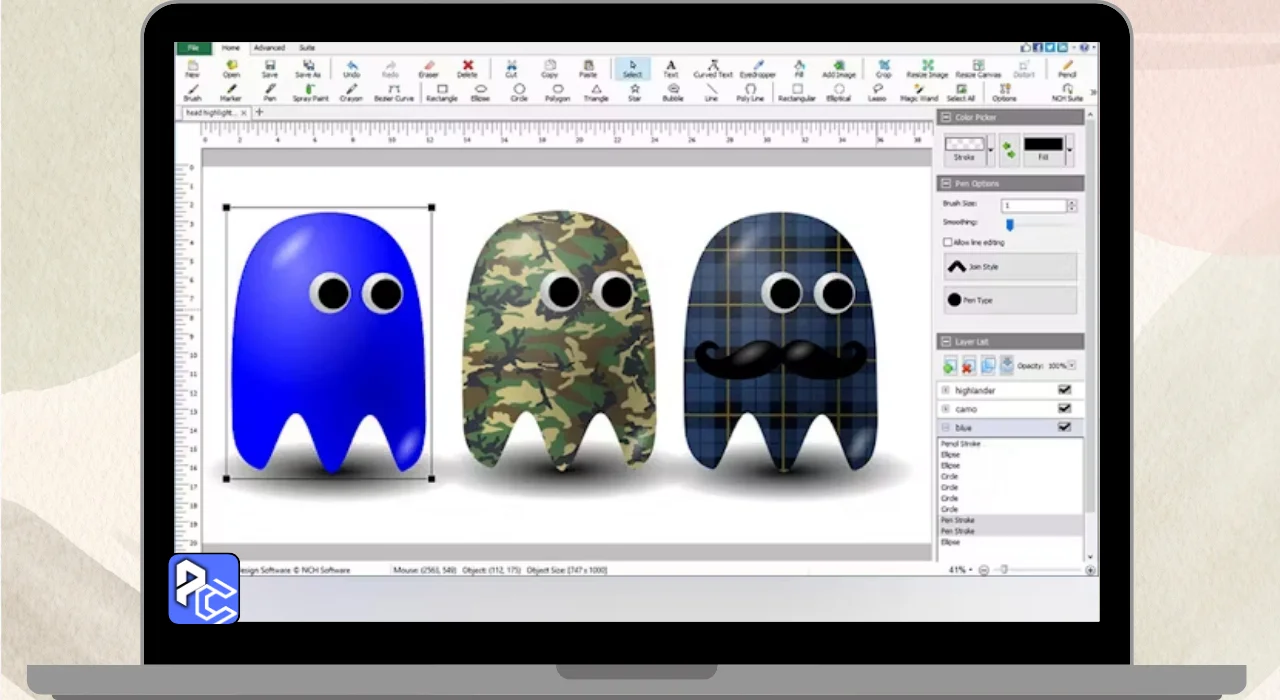Screen dimensions: 1280x700
Task: Swap stroke and fill colors
Action: point(1009,150)
